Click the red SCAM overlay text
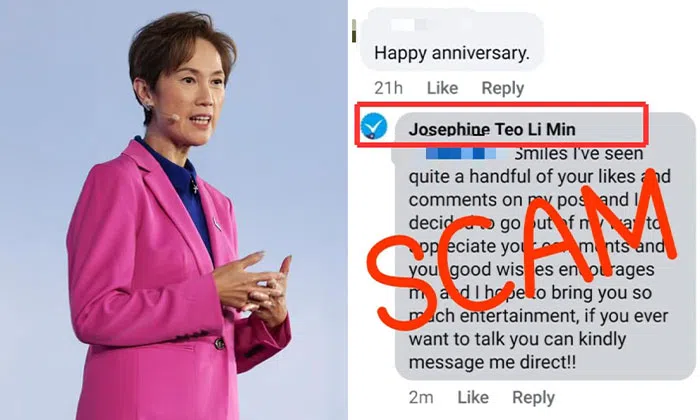This screenshot has width=700, height=420. pyautogui.click(x=522, y=251)
